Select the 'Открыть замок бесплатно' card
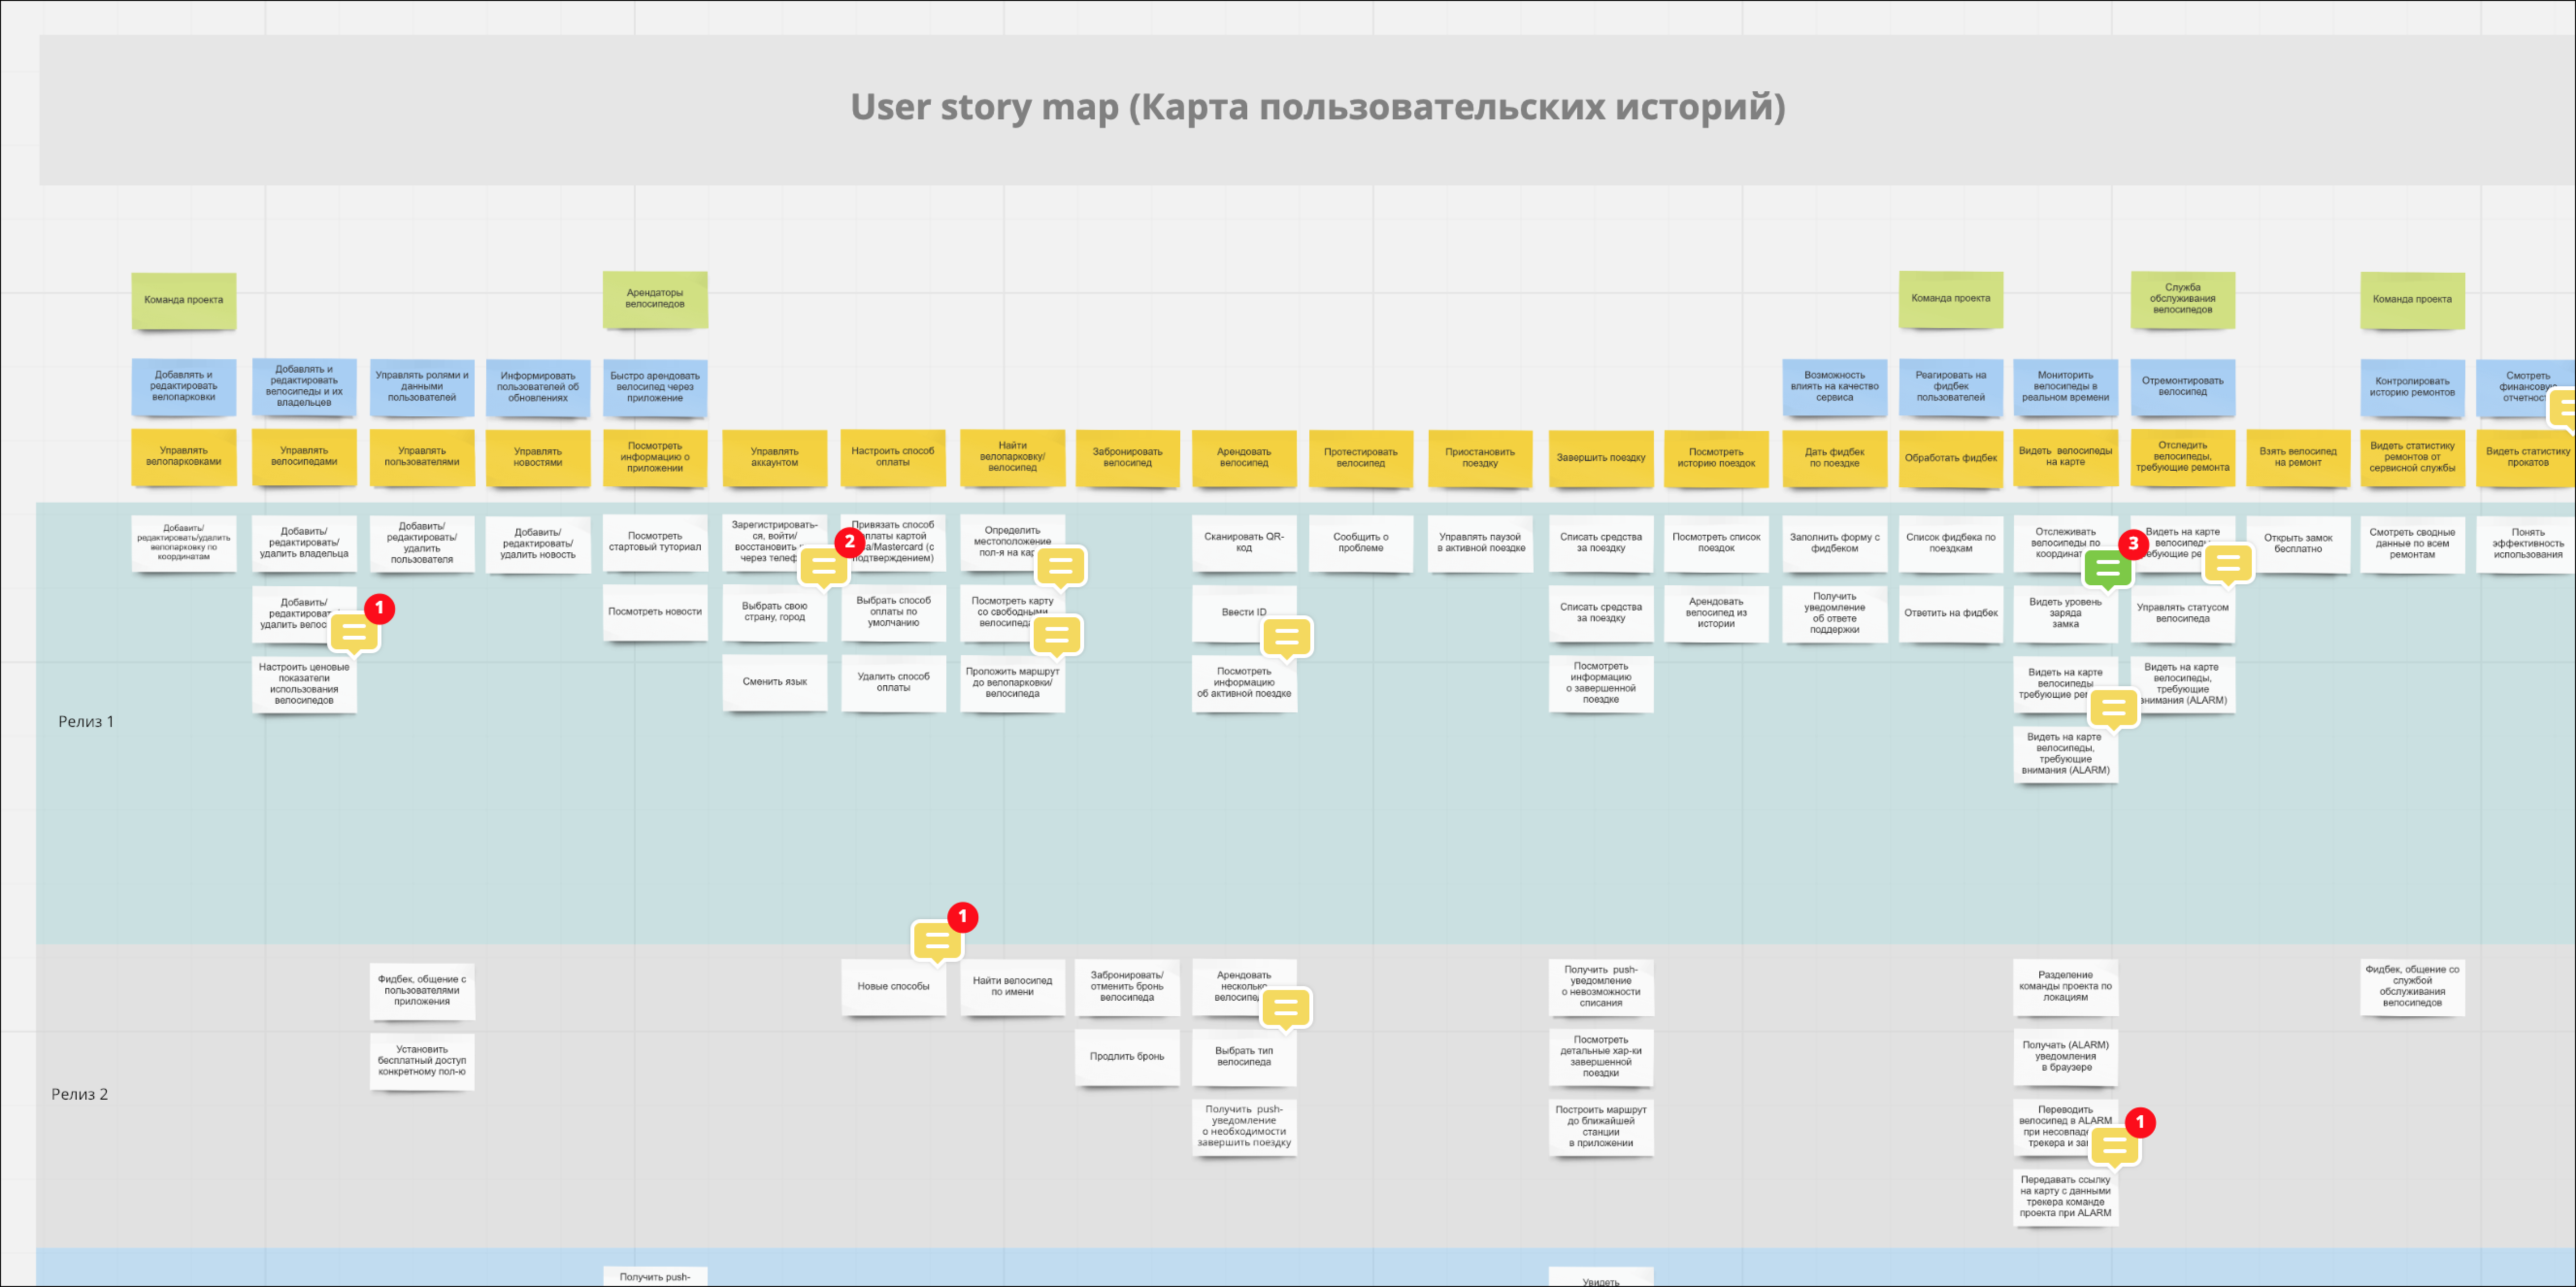Screen dimensions: 2576x1287 click(2298, 543)
